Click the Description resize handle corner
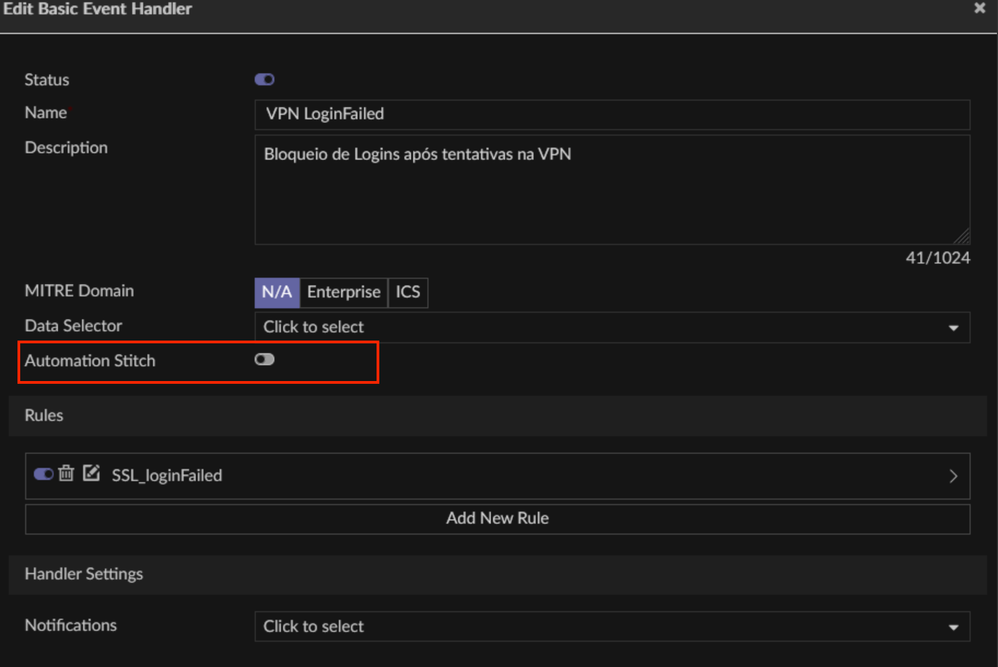The width and height of the screenshot is (998, 667). pyautogui.click(x=962, y=237)
